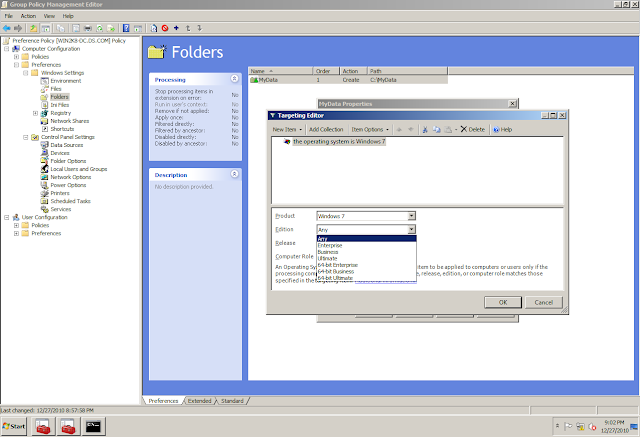
Task: Switch to the Standard tab
Action: (x=232, y=401)
